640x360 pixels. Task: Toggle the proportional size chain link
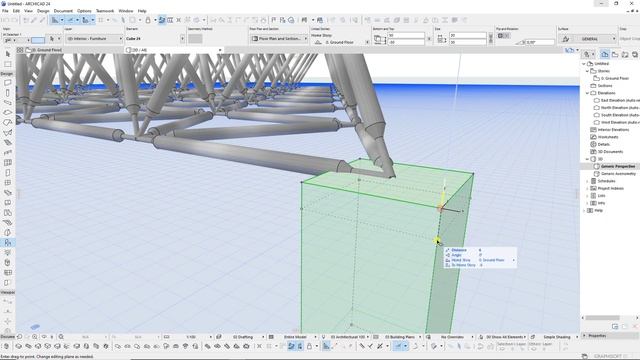coord(491,39)
